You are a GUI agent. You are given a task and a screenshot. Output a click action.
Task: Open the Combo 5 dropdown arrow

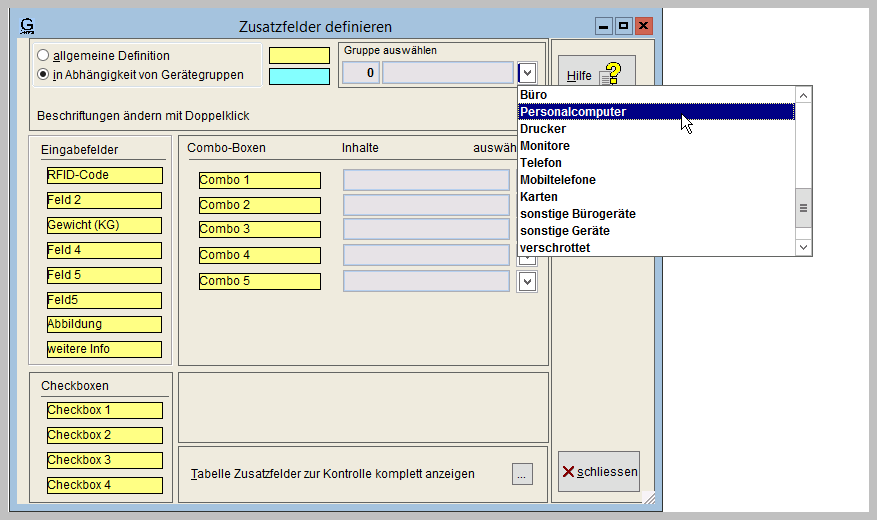pyautogui.click(x=527, y=281)
